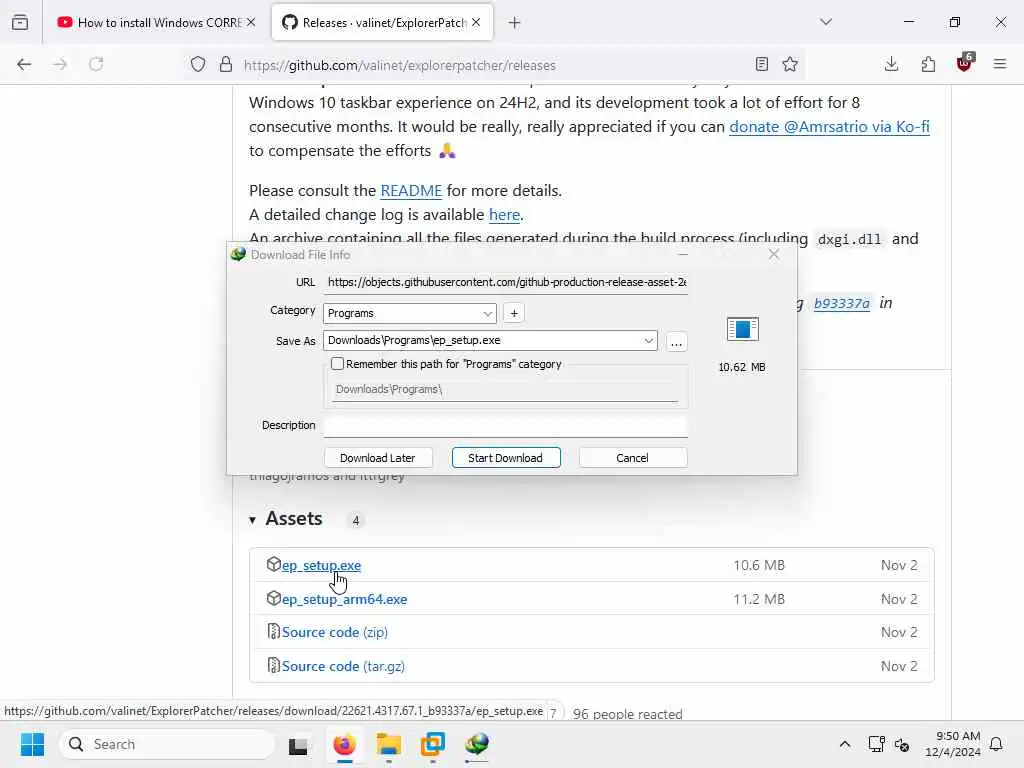Image resolution: width=1024 pixels, height=768 pixels.
Task: Open Internet Download Manager taskbar icon
Action: click(477, 744)
